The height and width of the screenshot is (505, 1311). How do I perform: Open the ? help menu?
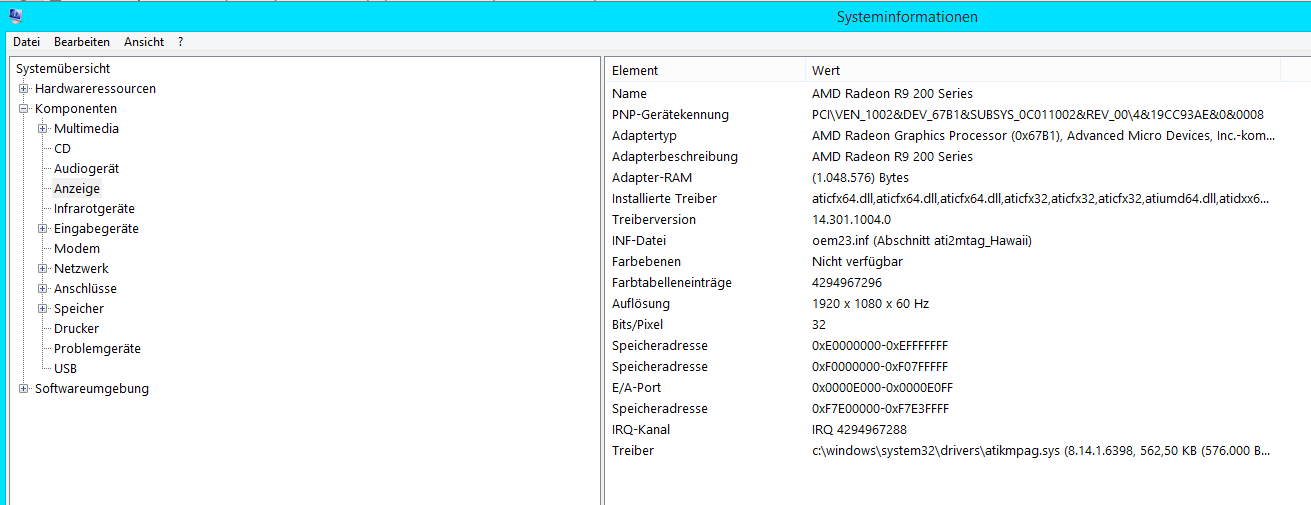tap(181, 42)
